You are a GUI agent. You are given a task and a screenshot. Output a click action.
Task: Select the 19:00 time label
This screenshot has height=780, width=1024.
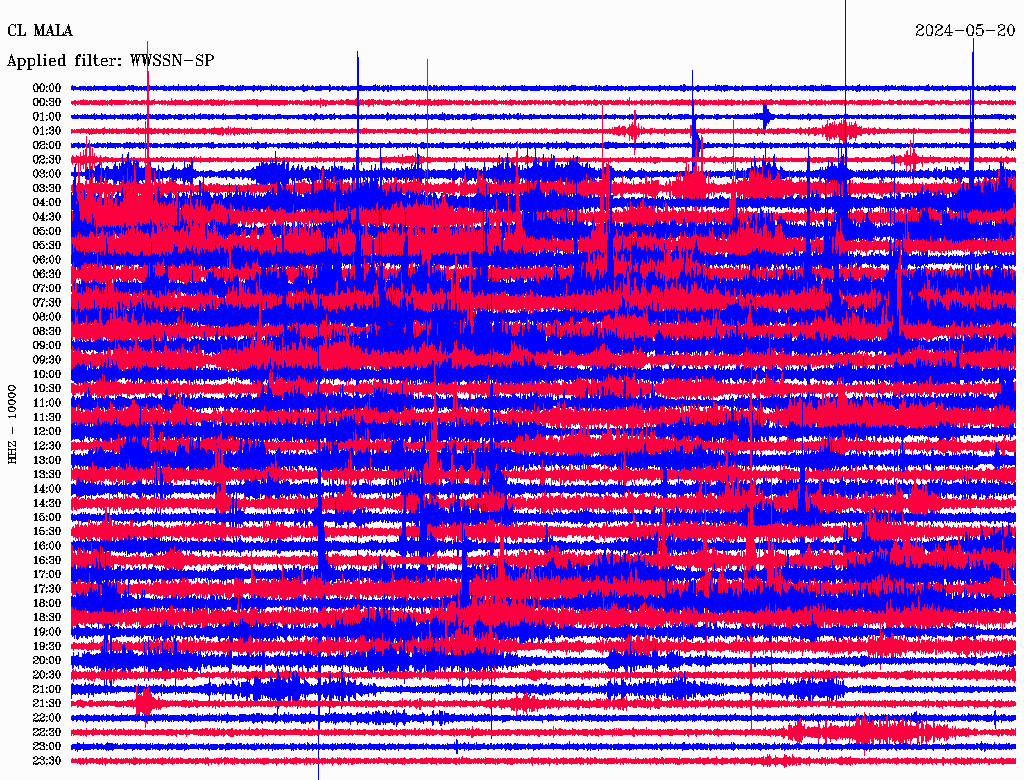click(x=47, y=632)
